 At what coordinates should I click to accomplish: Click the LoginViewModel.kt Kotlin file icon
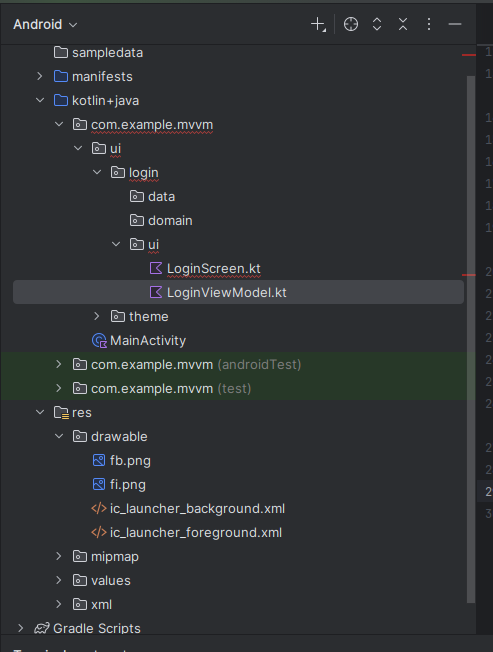click(155, 292)
